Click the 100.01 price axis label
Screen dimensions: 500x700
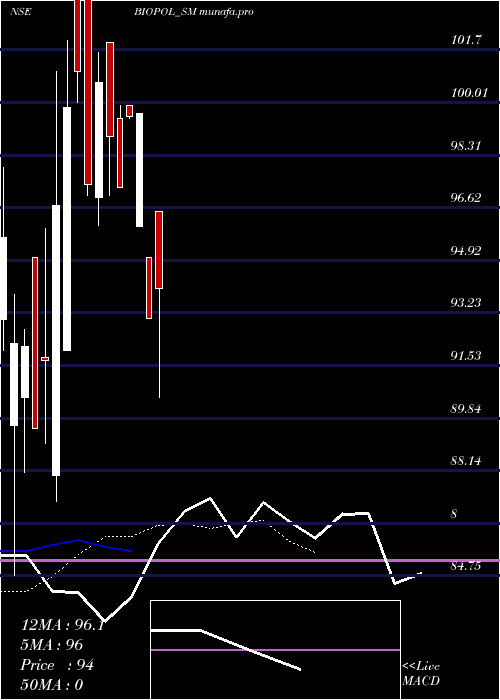pos(468,93)
